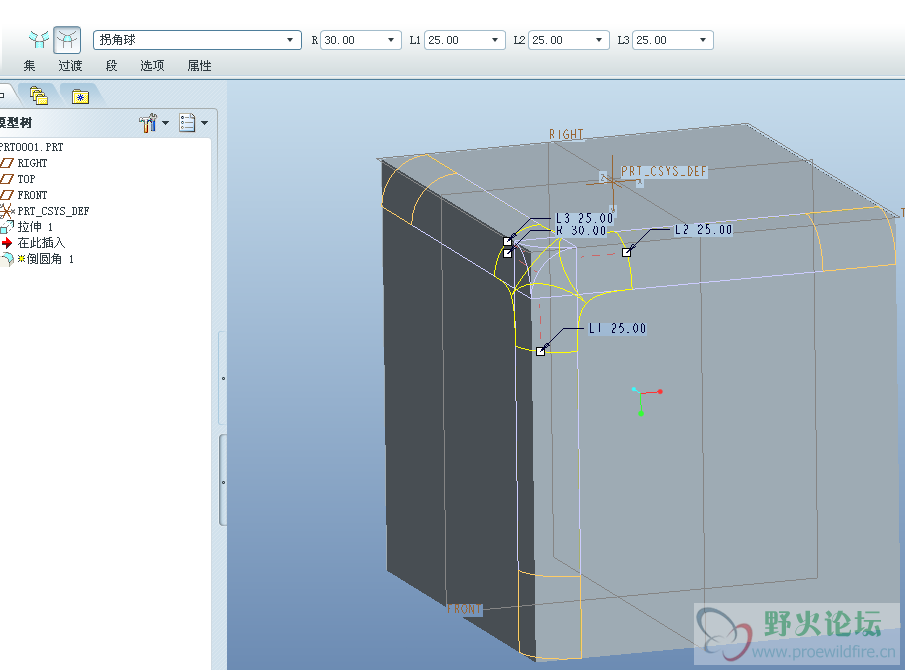Open the 属性 tab
The width and height of the screenshot is (905, 670).
tap(200, 66)
